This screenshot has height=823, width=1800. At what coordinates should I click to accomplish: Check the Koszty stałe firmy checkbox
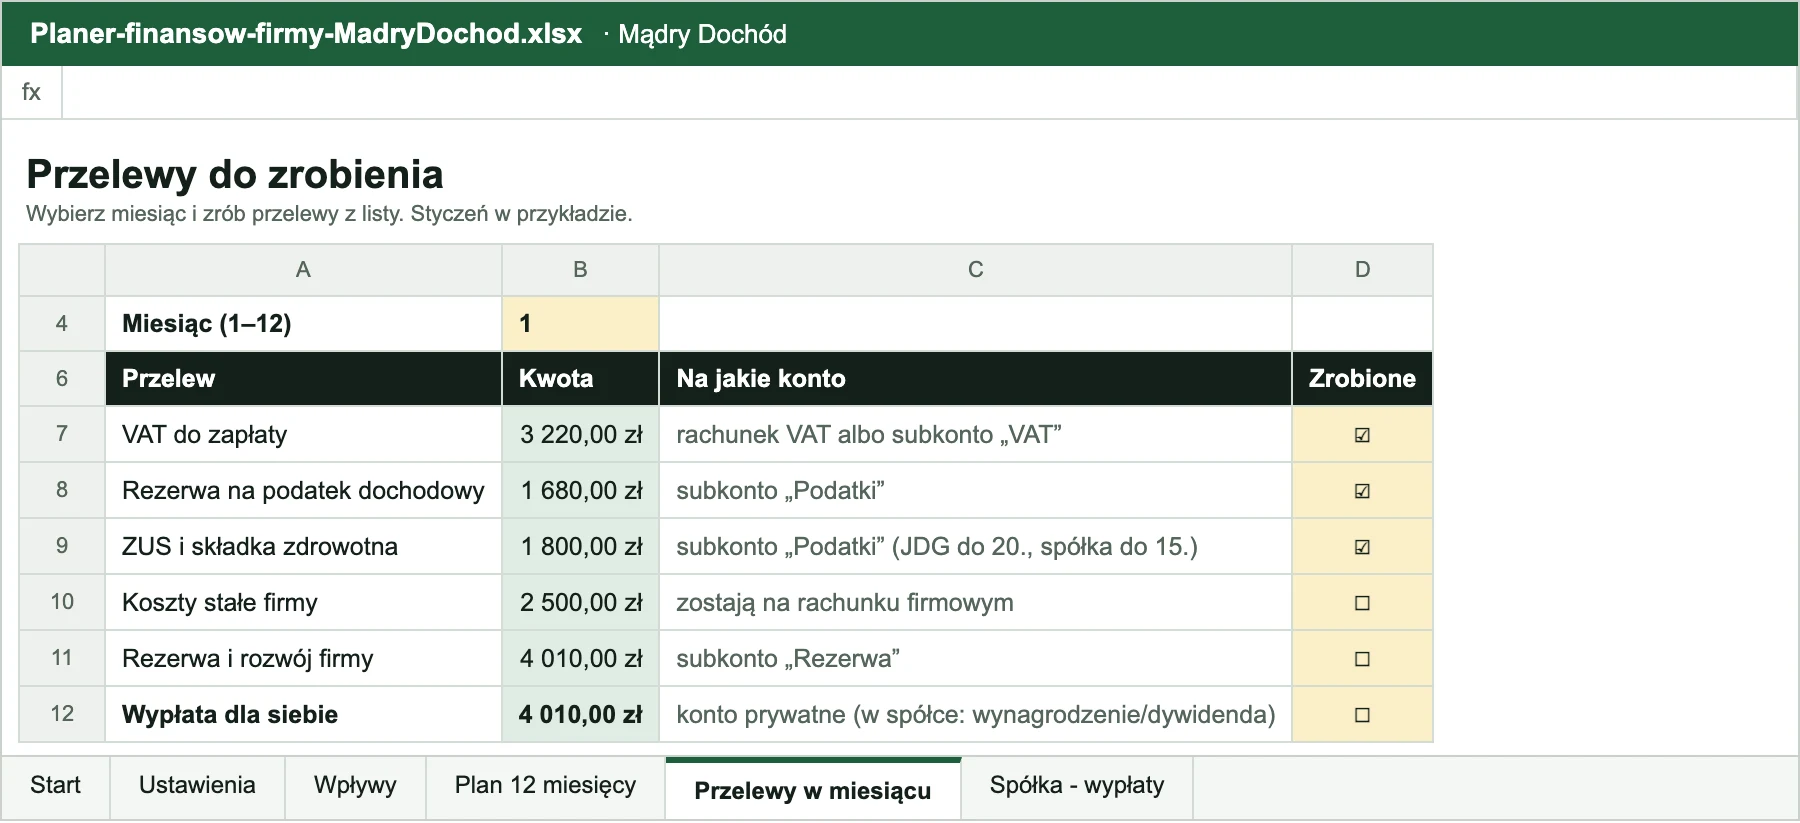(x=1362, y=603)
